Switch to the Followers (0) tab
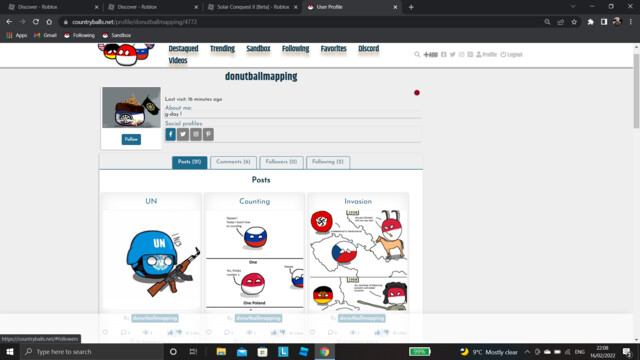This screenshot has width=640, height=360. (x=281, y=162)
